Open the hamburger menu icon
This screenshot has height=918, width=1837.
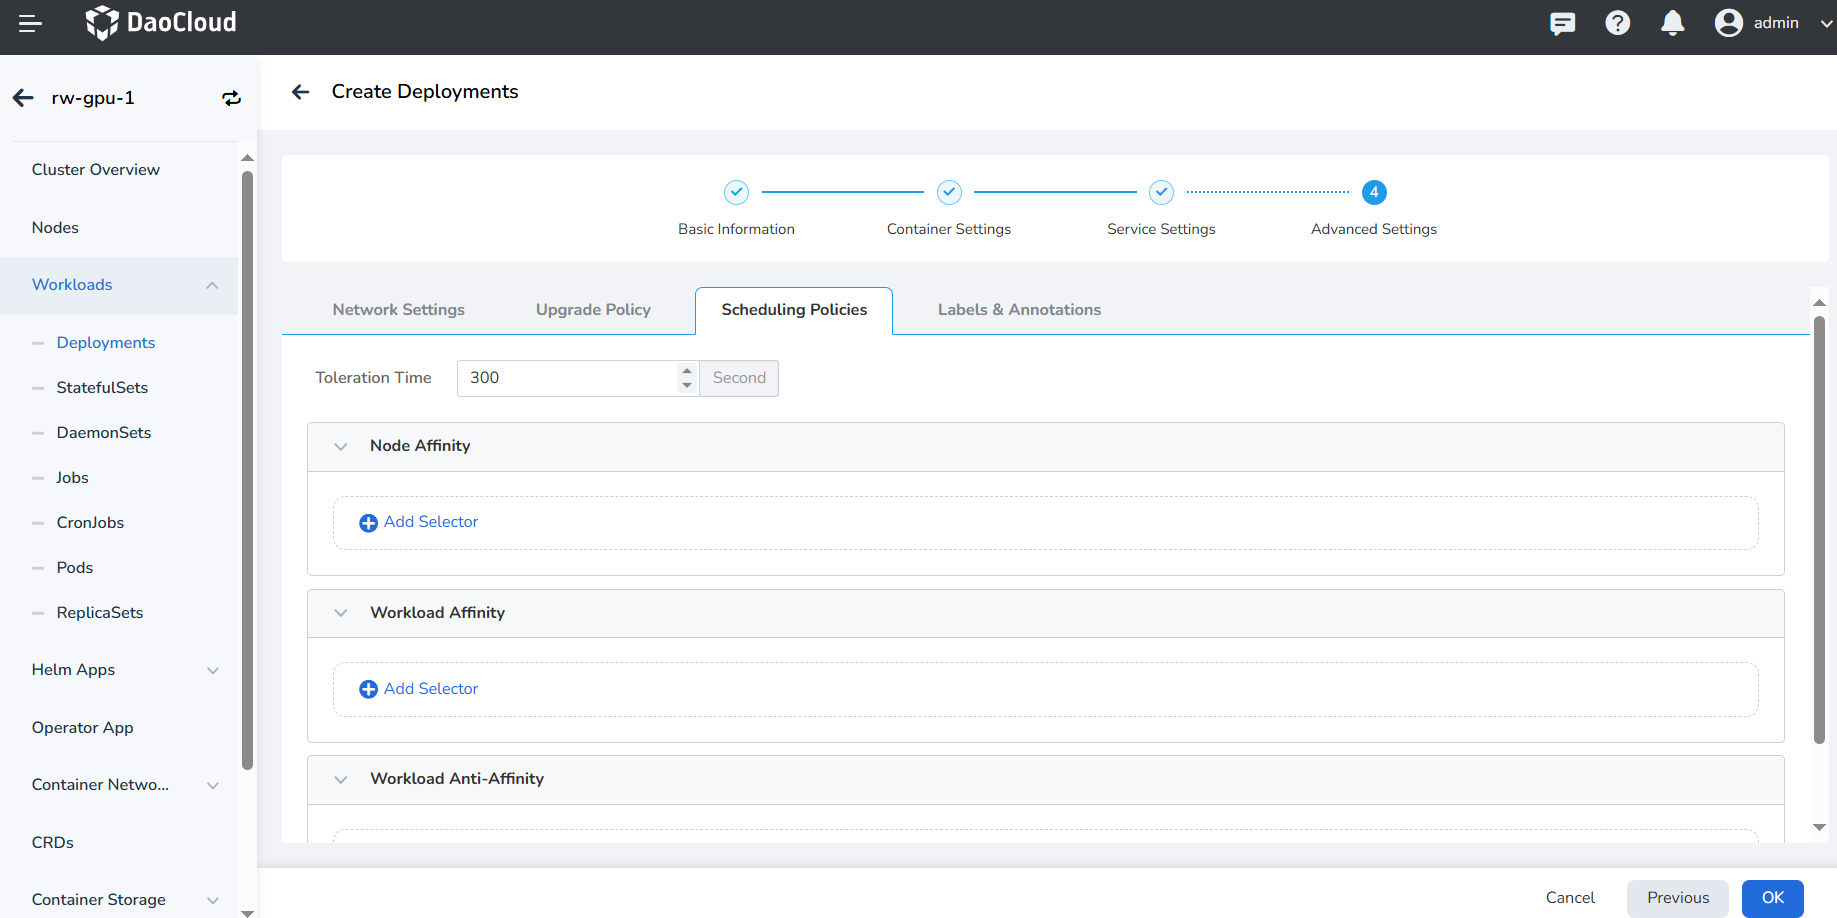[x=30, y=24]
